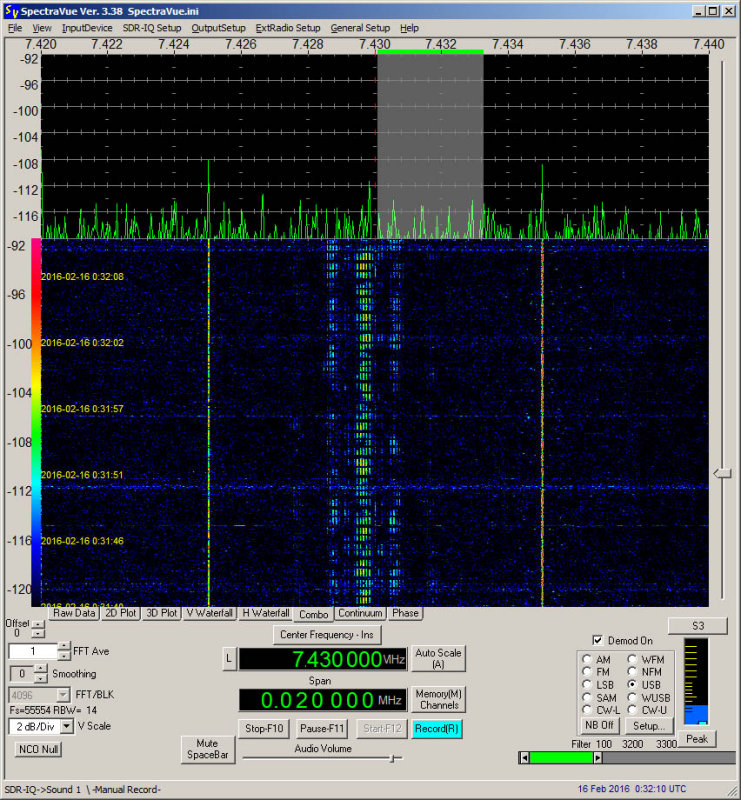Open the OutputSetup menu
Screen dimensions: 741x800
(218, 28)
